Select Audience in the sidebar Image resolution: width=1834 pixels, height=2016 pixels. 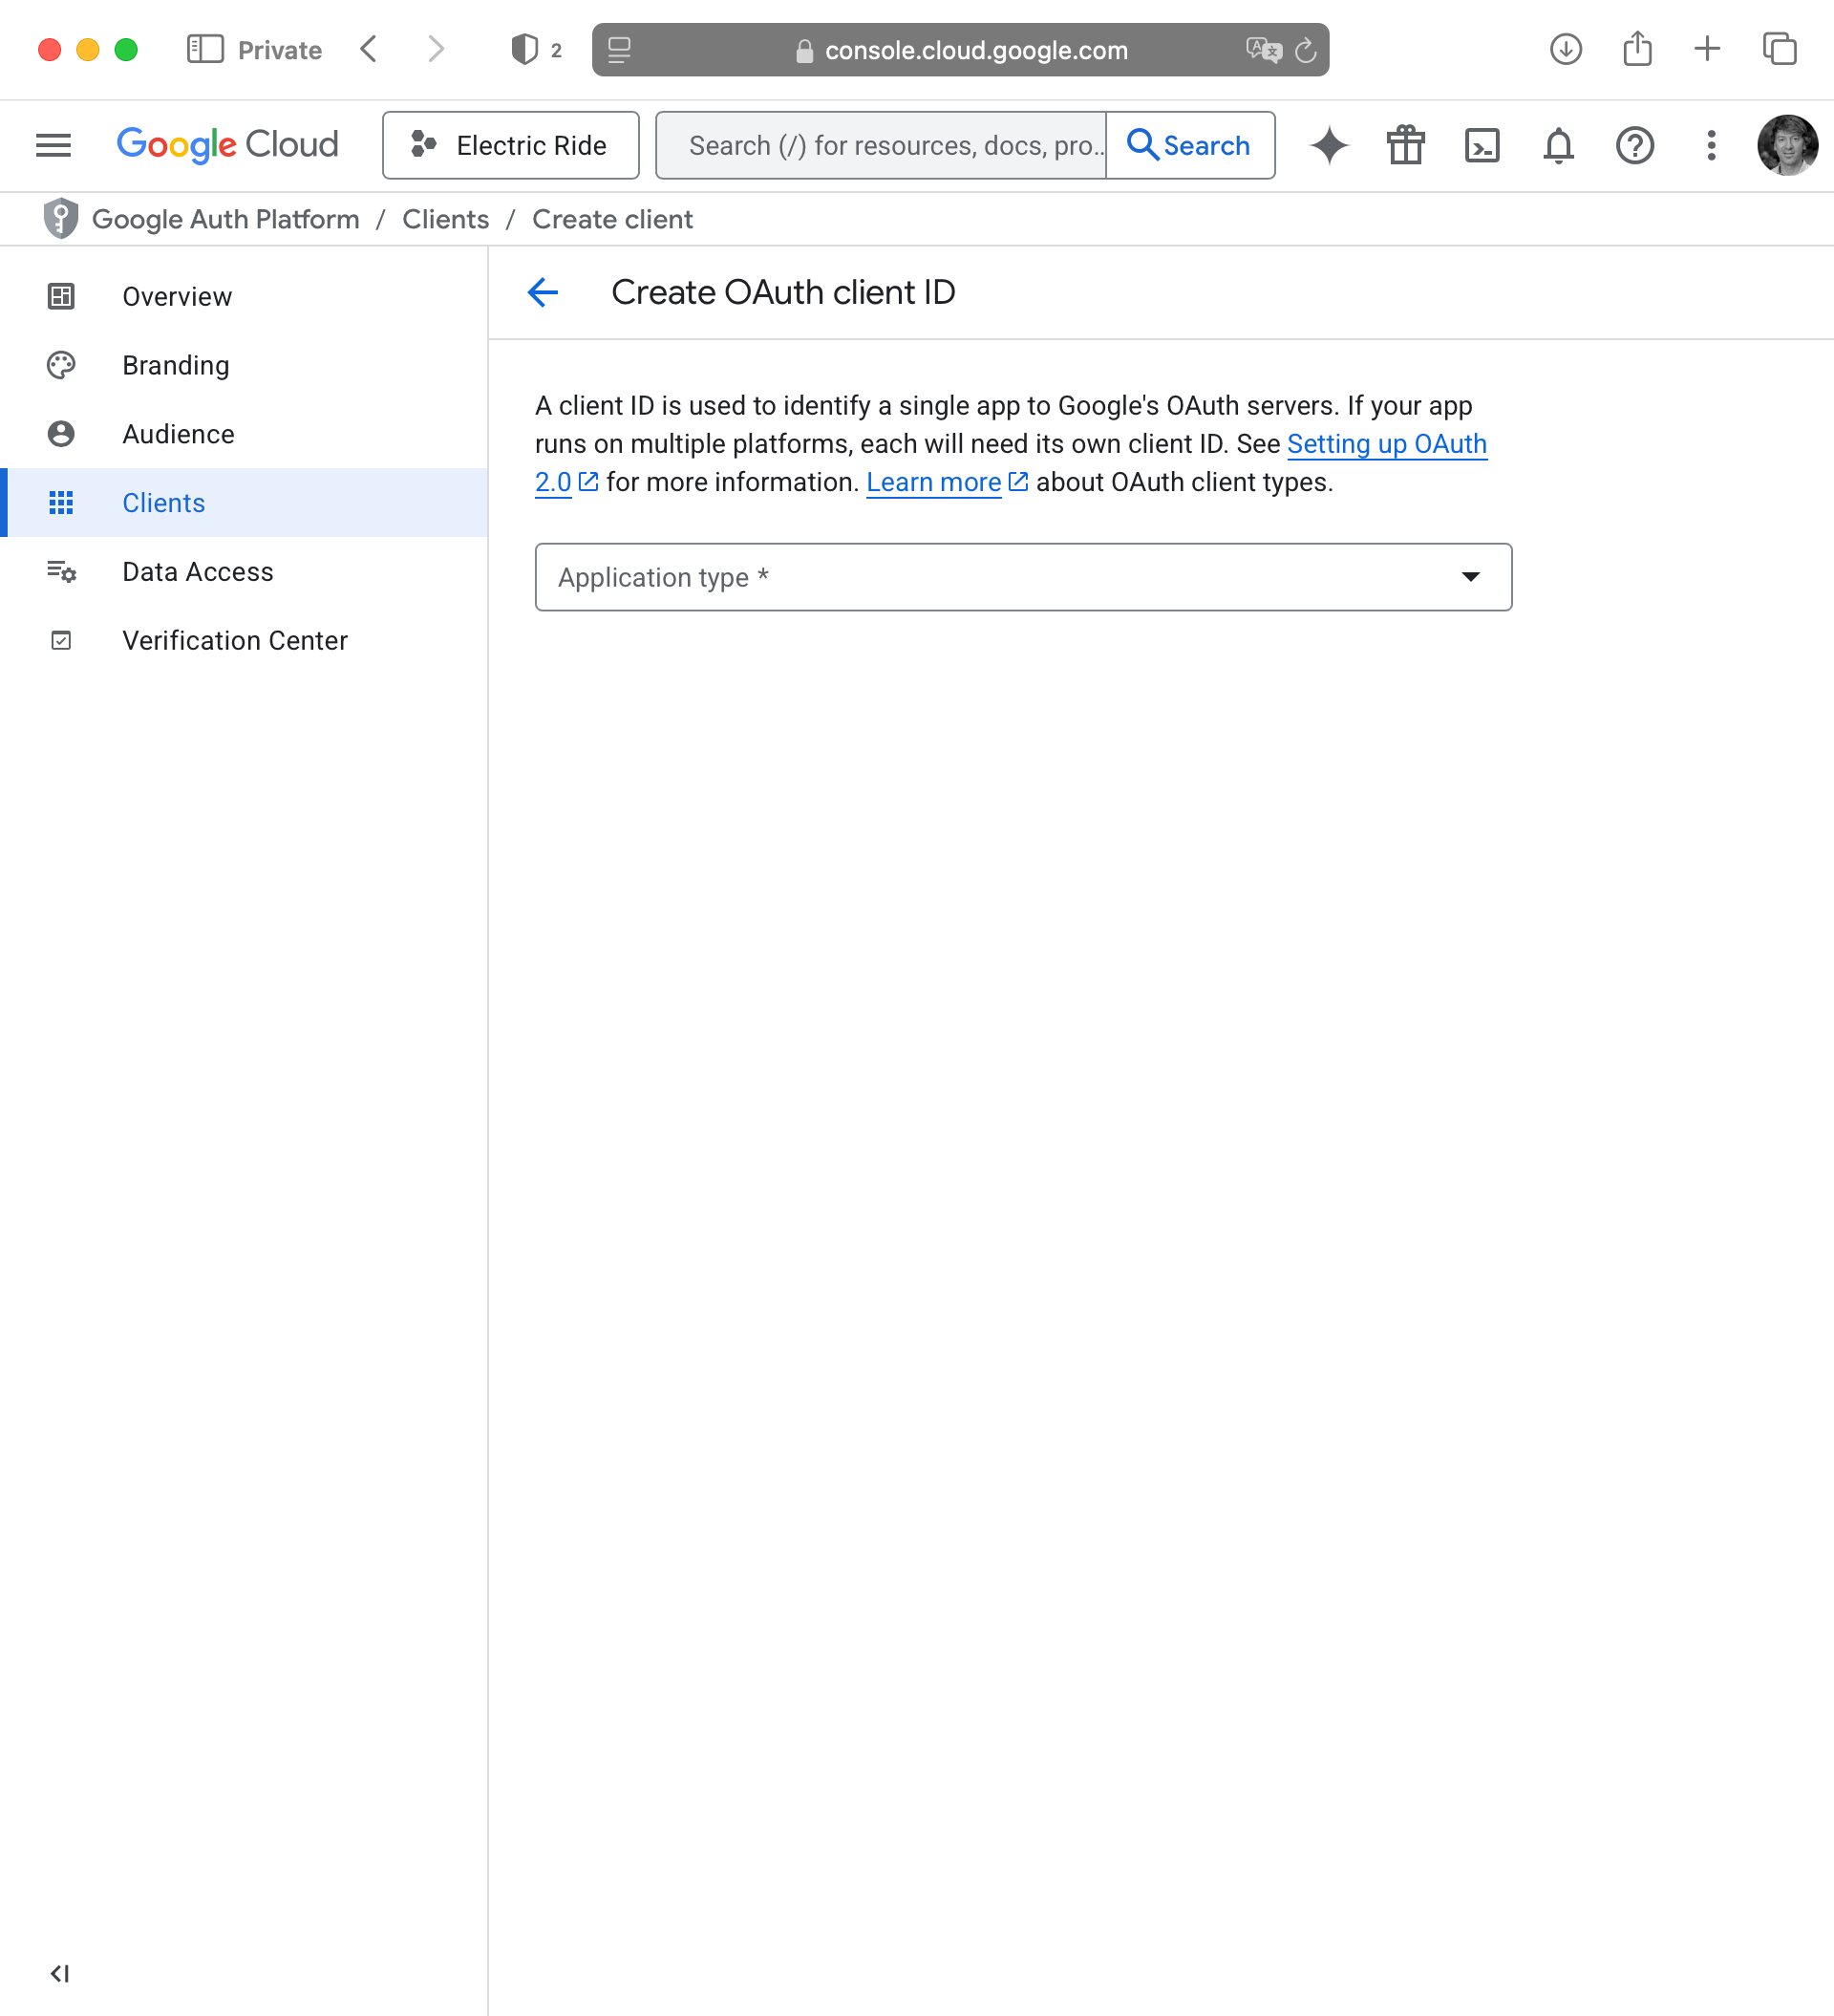coord(178,434)
